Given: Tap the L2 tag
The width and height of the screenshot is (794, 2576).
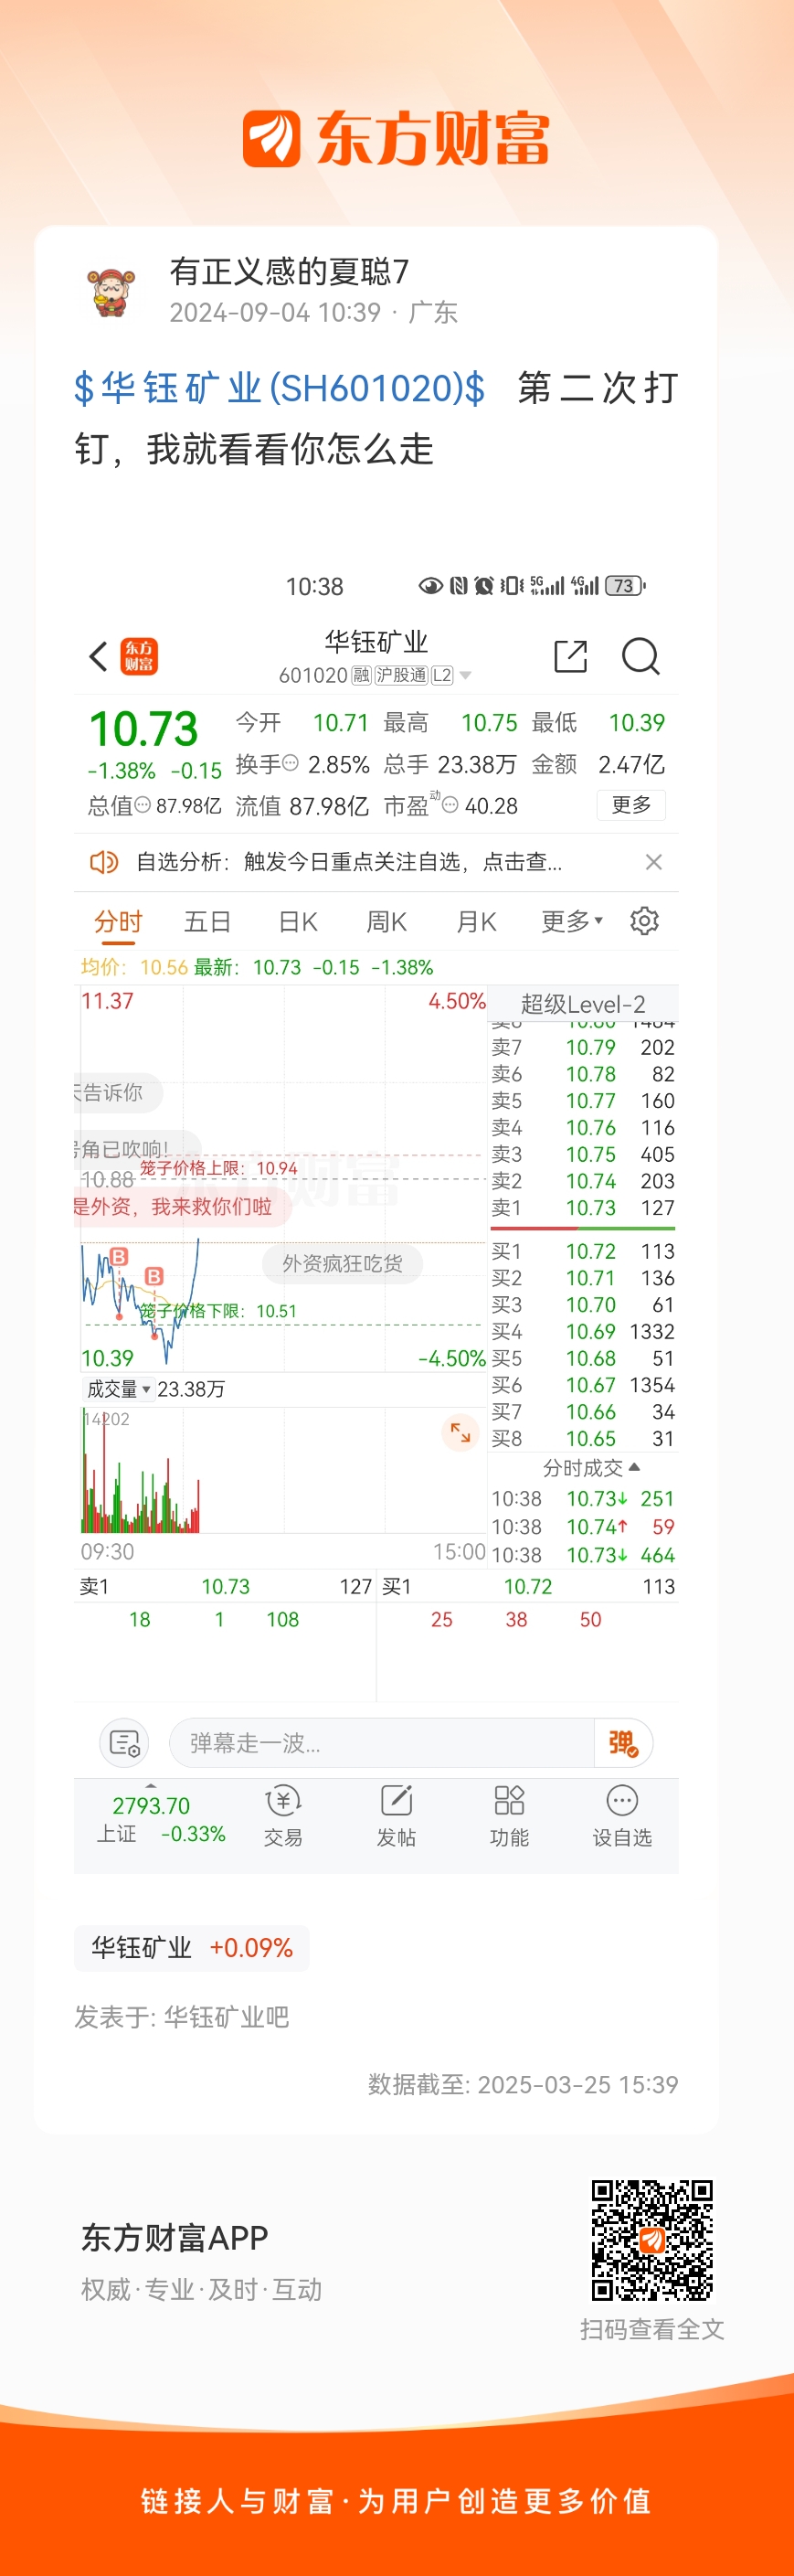Looking at the screenshot, I should coord(442,676).
